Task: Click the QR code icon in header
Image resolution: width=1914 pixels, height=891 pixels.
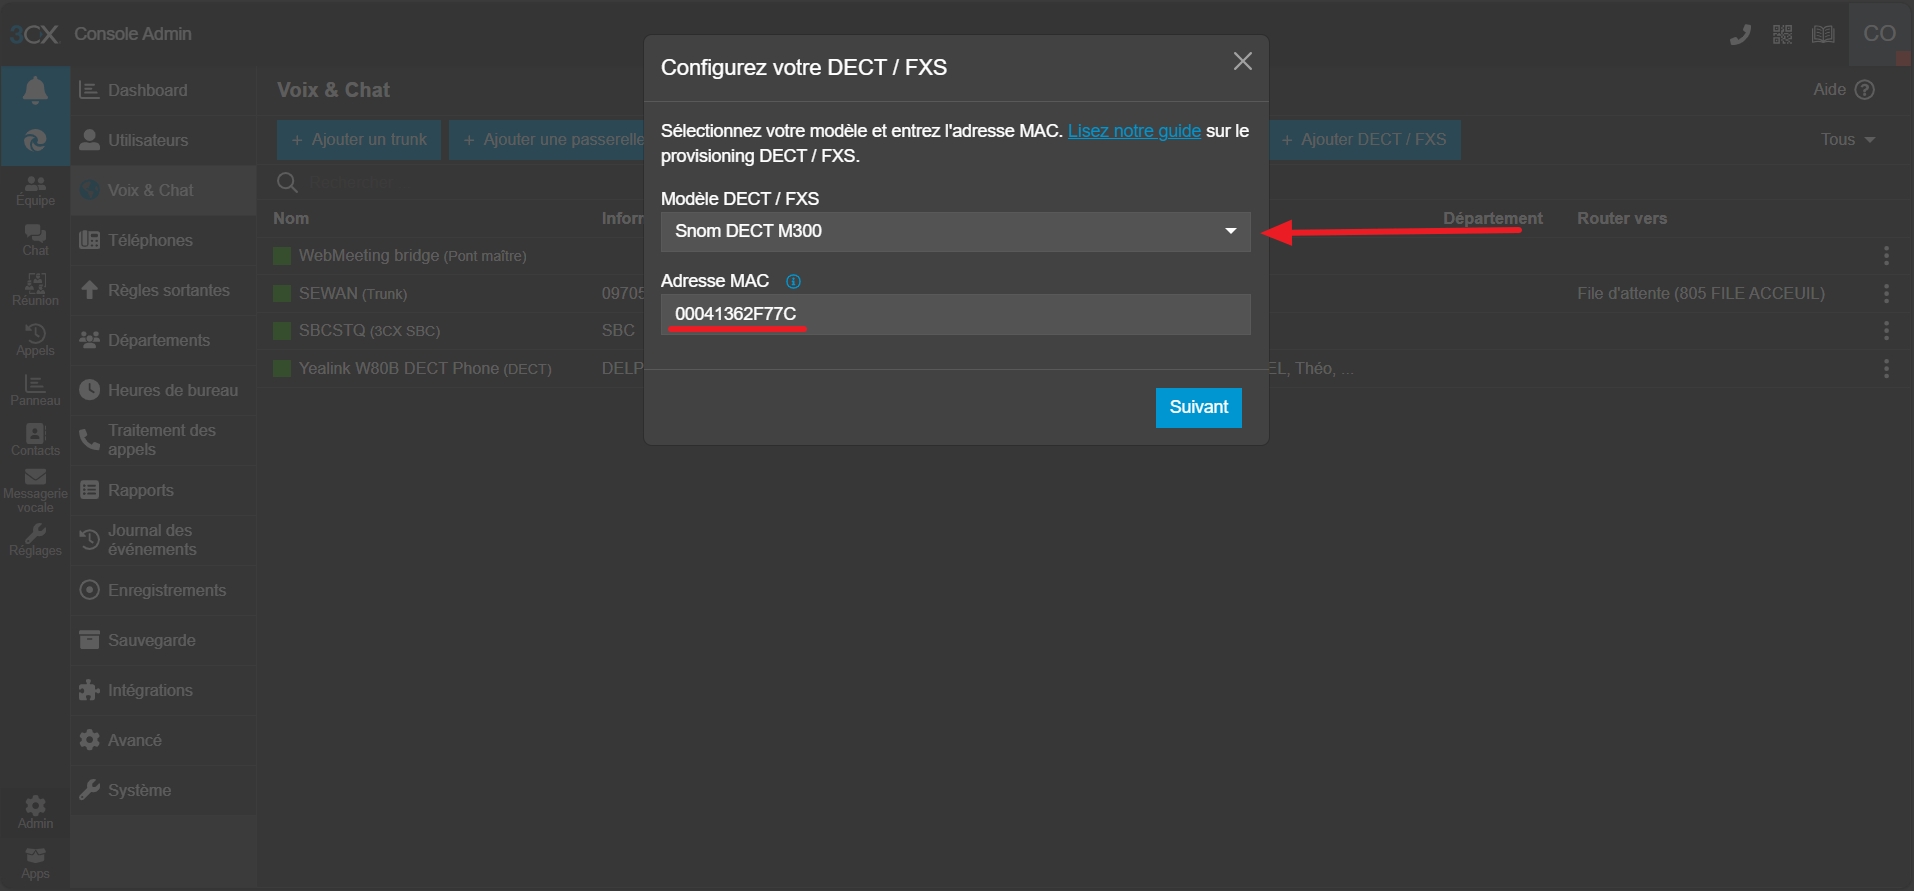Action: coord(1782,35)
